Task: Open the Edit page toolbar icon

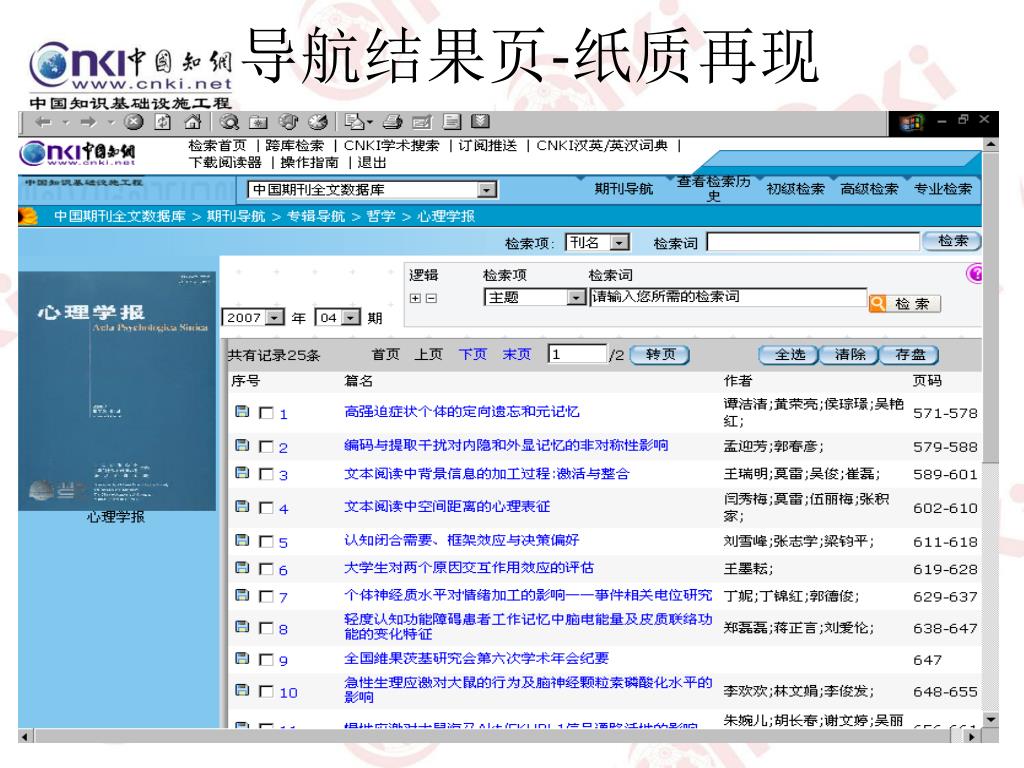Action: [x=422, y=122]
